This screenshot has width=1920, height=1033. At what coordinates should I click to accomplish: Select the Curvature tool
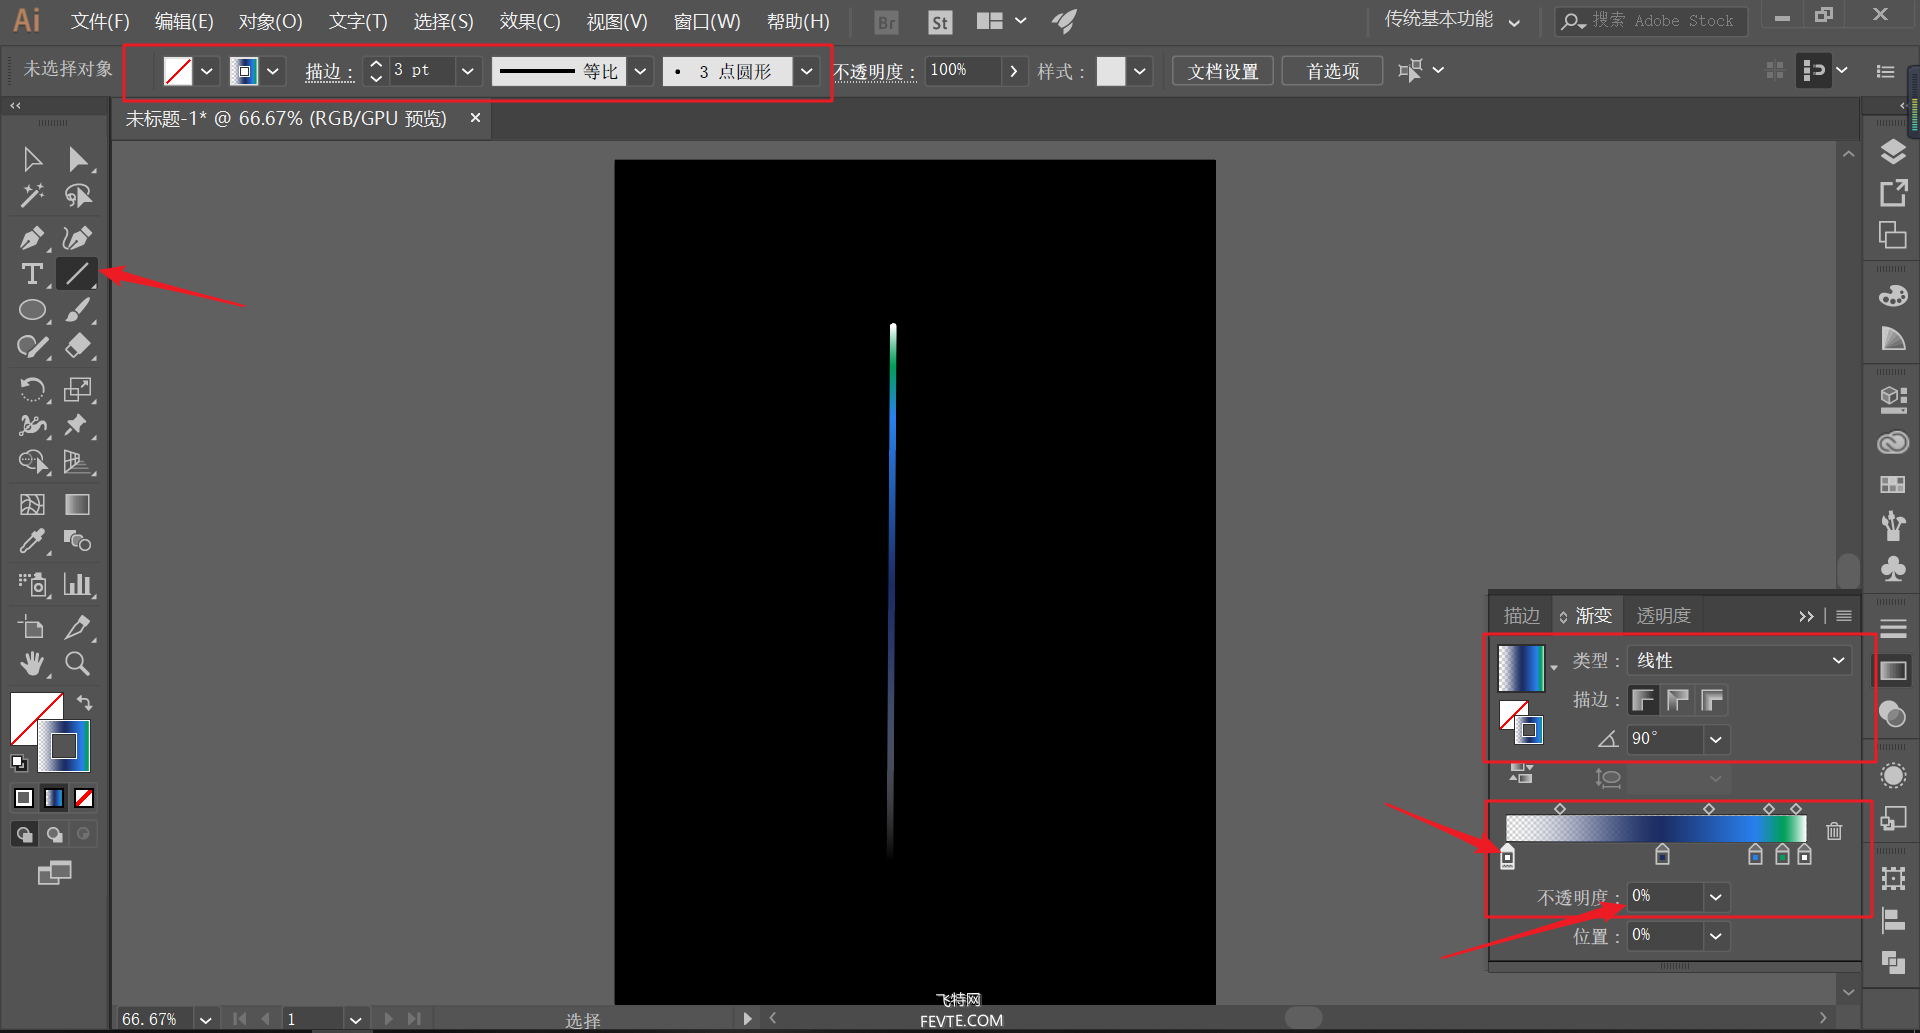point(78,238)
